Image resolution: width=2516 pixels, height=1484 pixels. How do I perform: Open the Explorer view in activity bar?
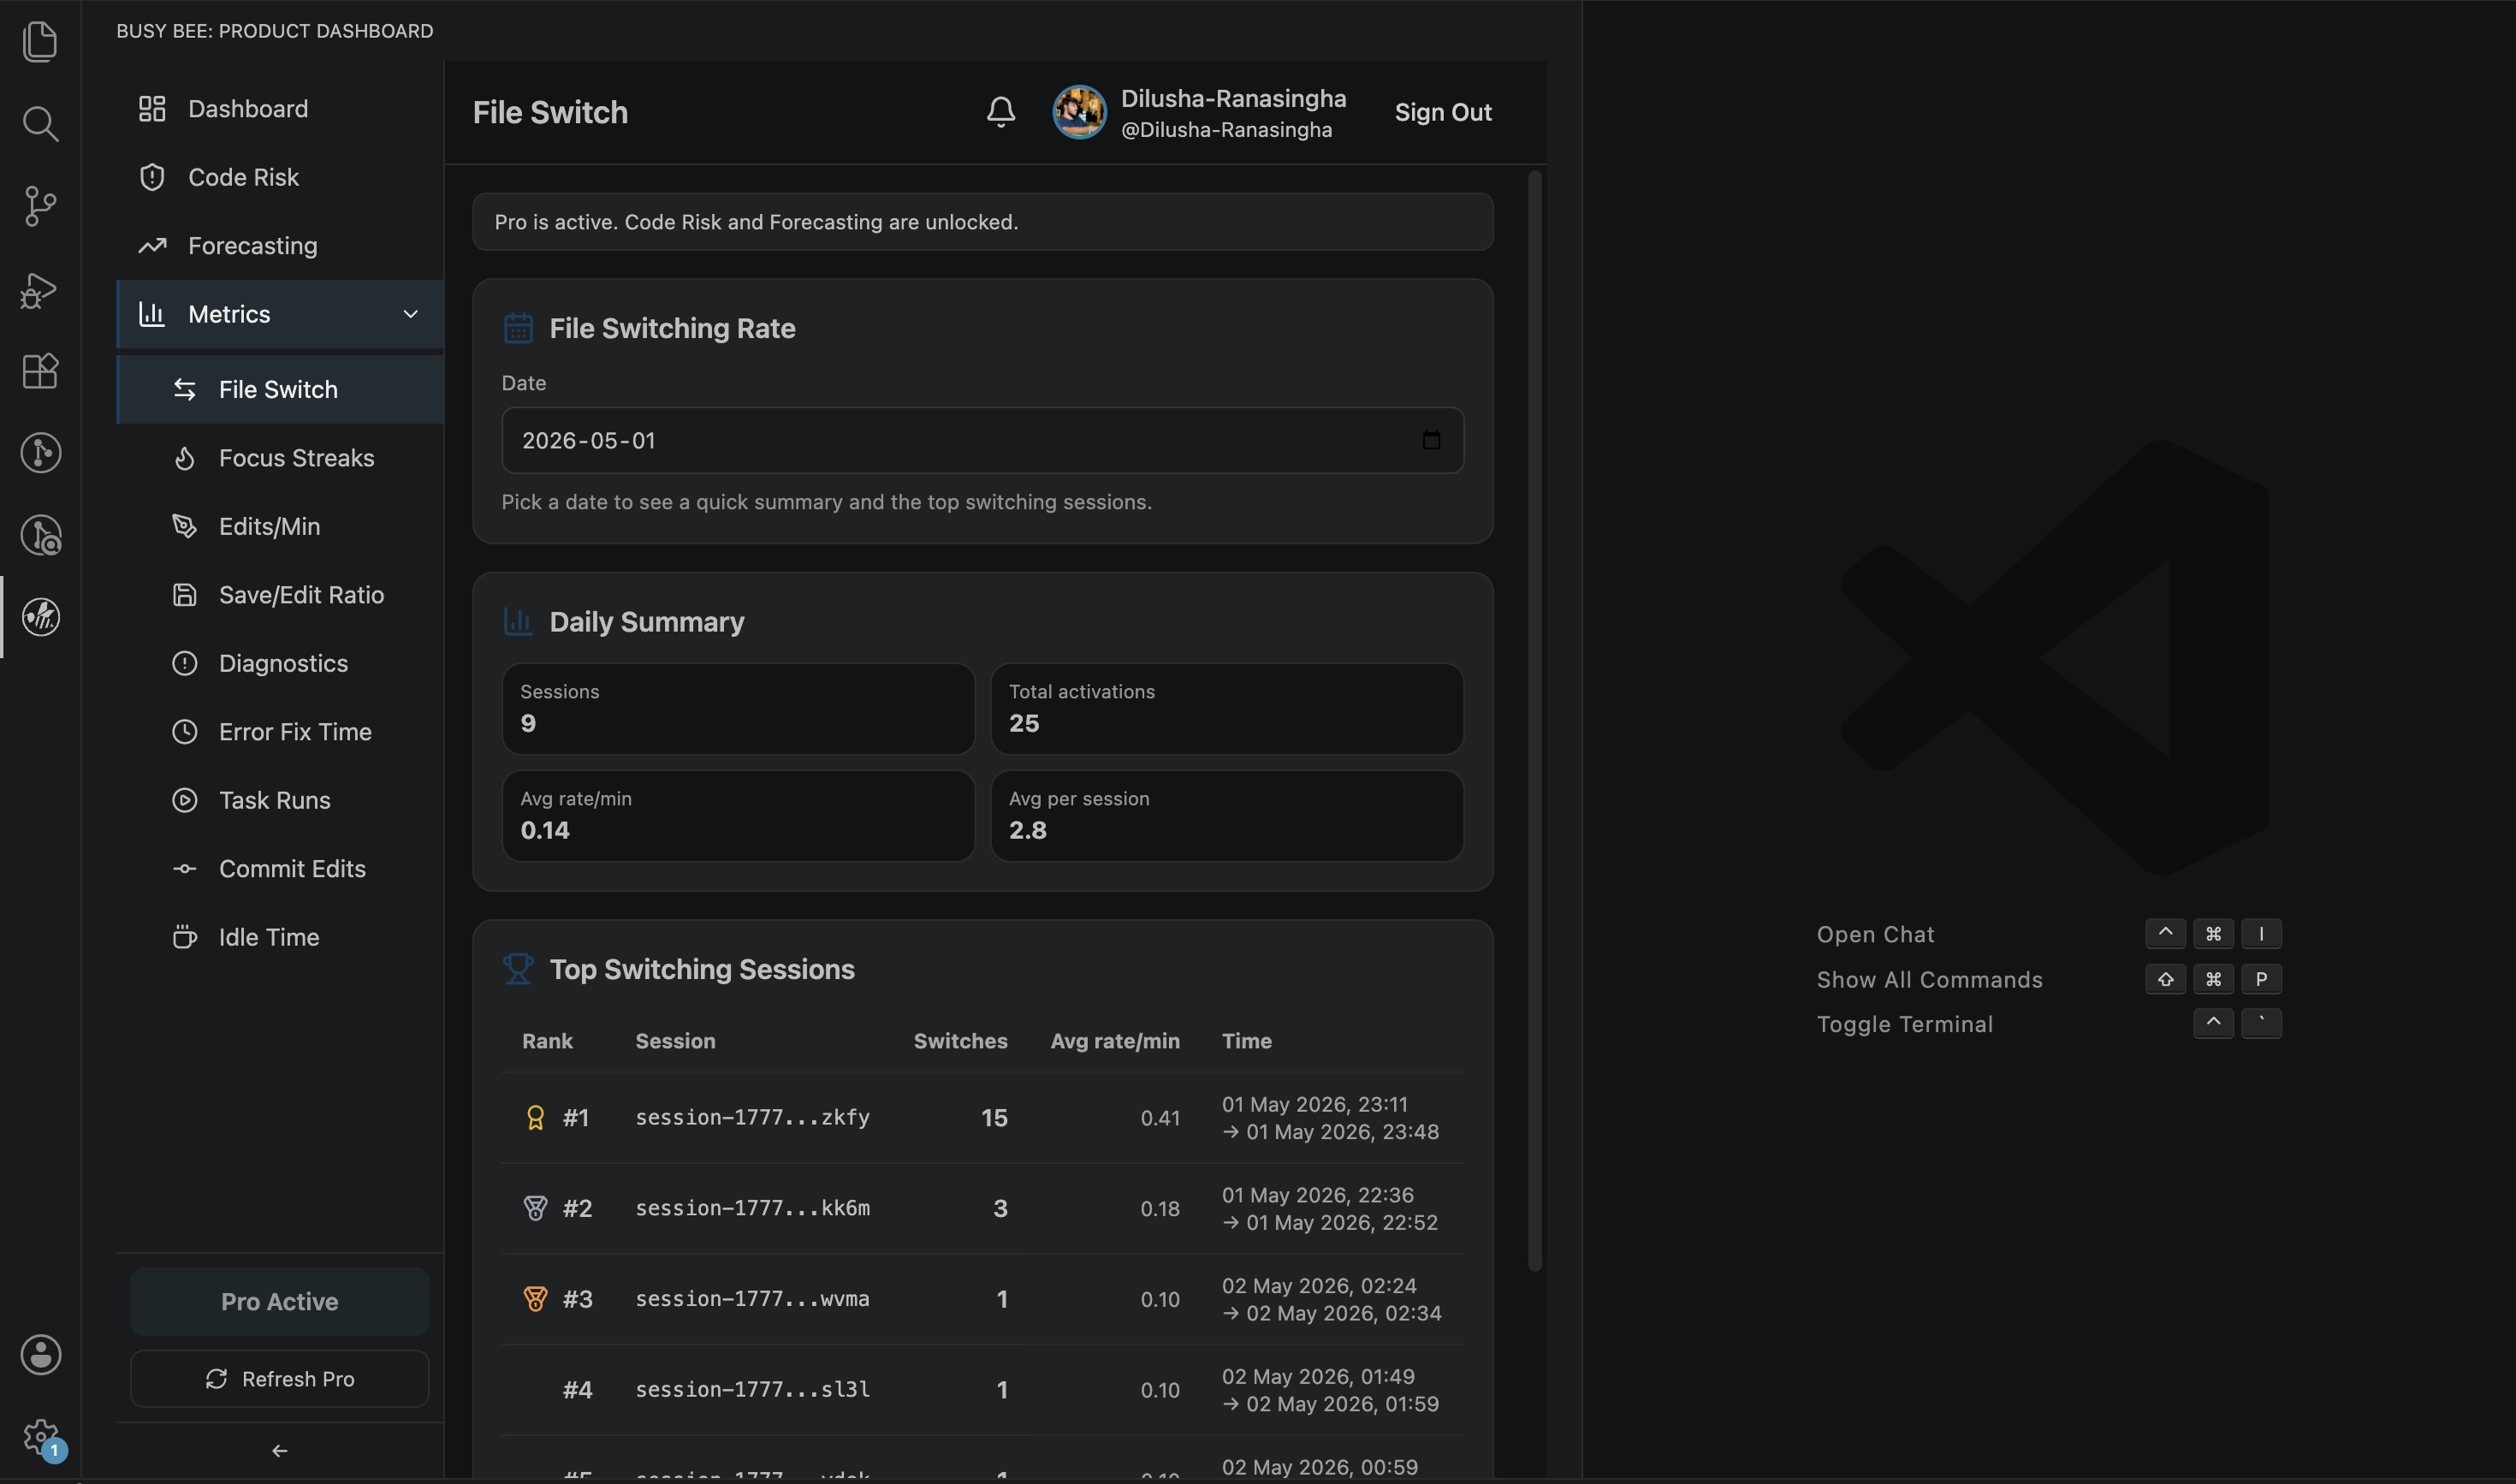point(40,41)
